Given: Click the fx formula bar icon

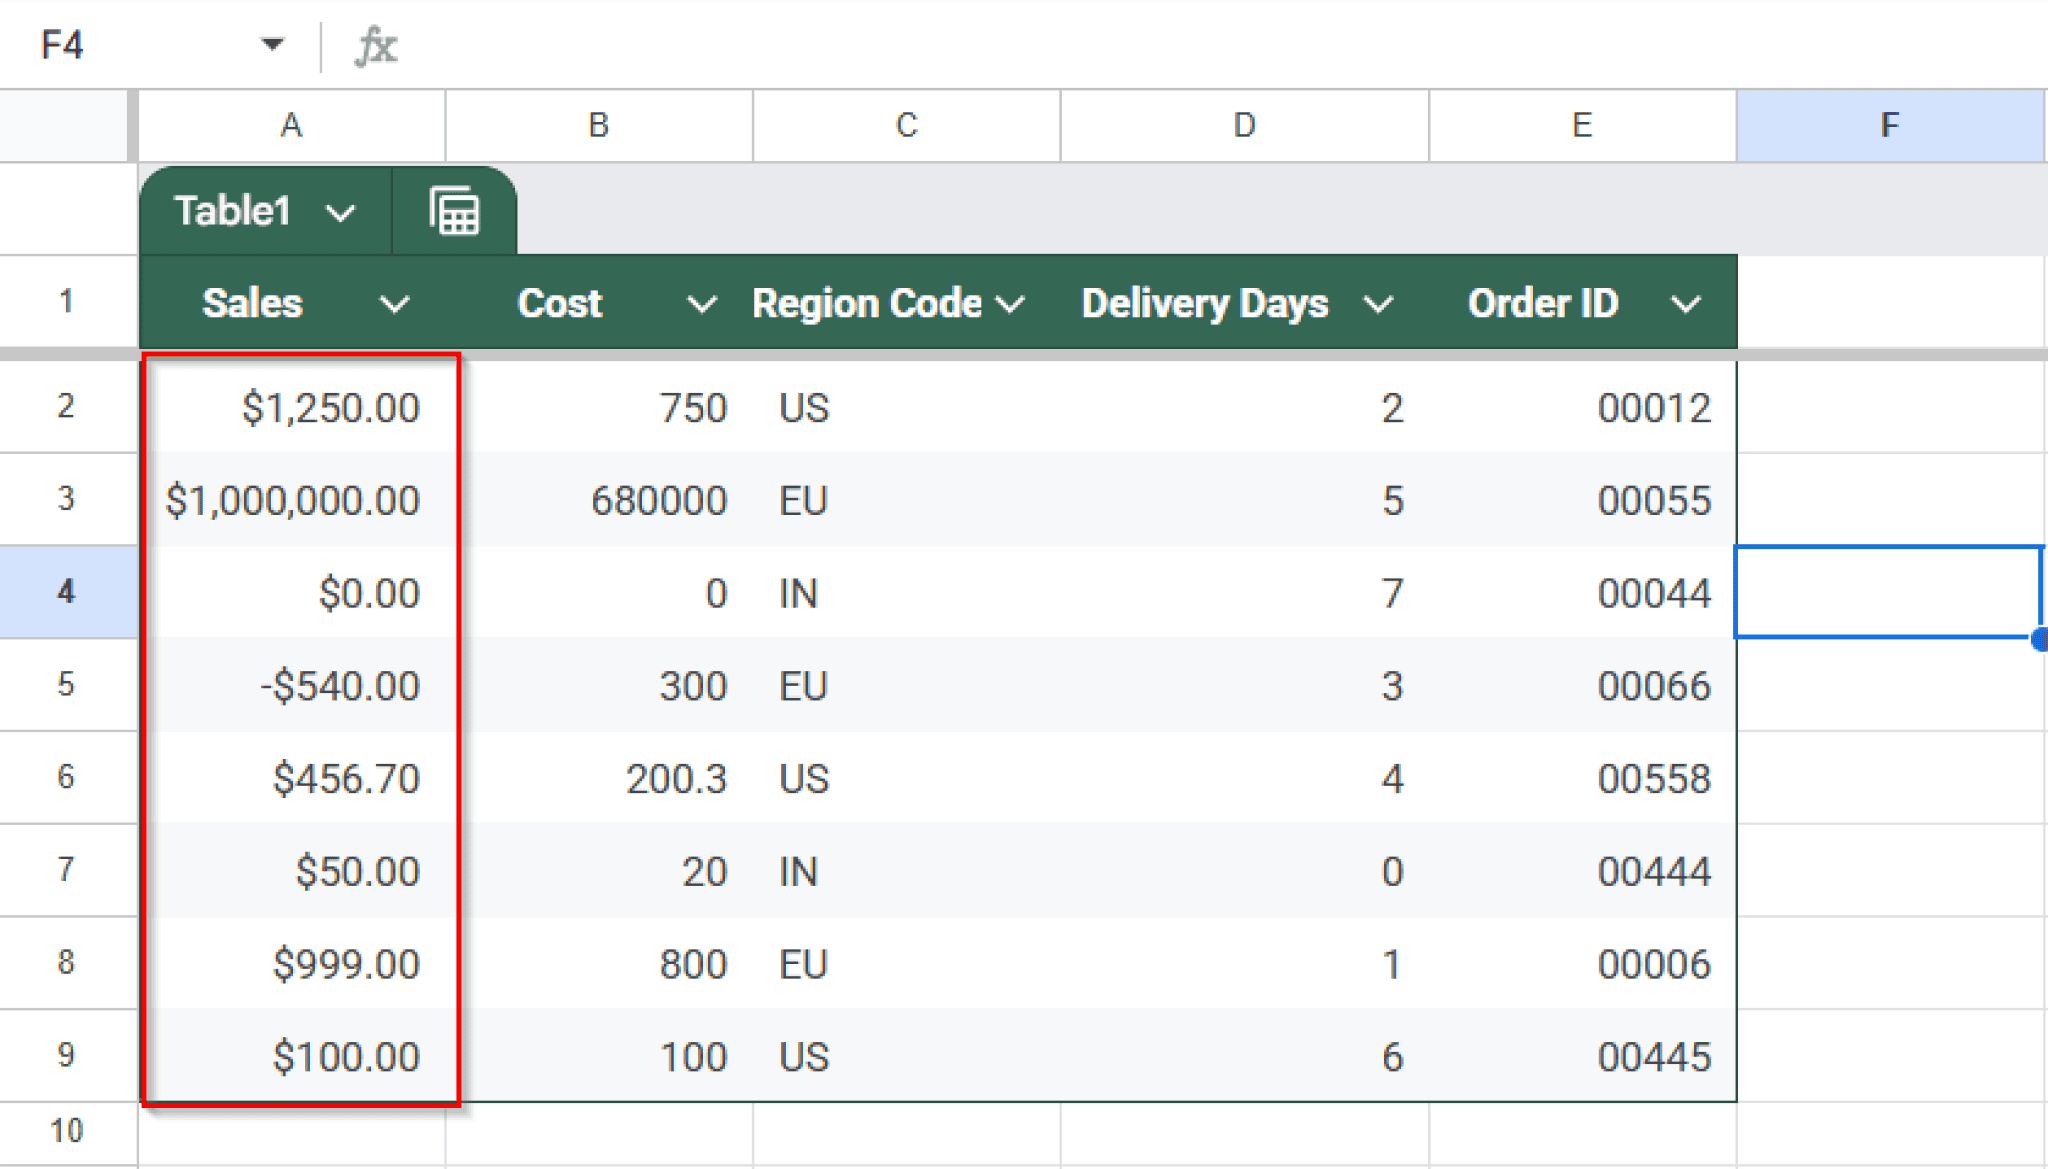Looking at the screenshot, I should pyautogui.click(x=376, y=45).
